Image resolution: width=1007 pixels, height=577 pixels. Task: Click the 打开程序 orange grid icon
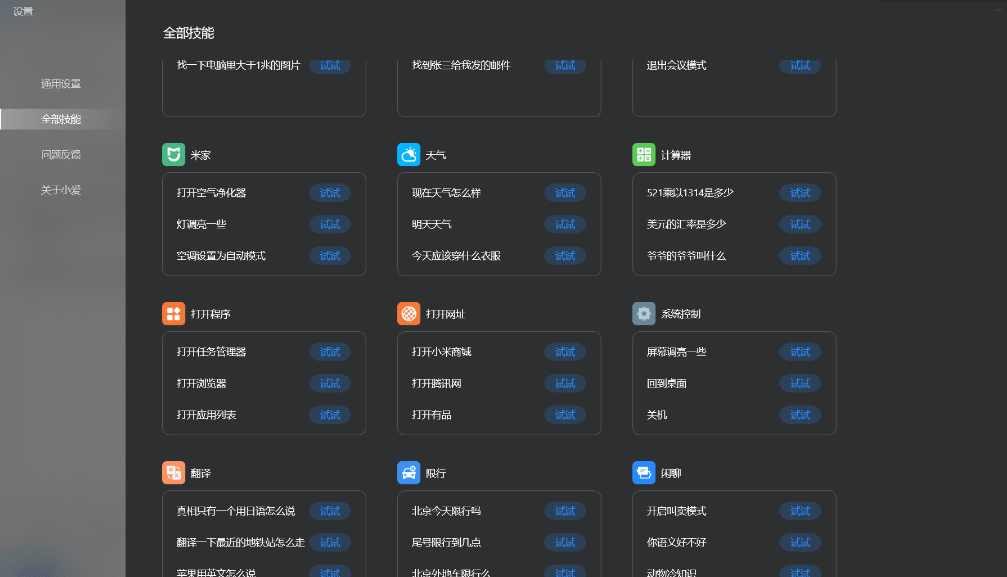coord(173,314)
